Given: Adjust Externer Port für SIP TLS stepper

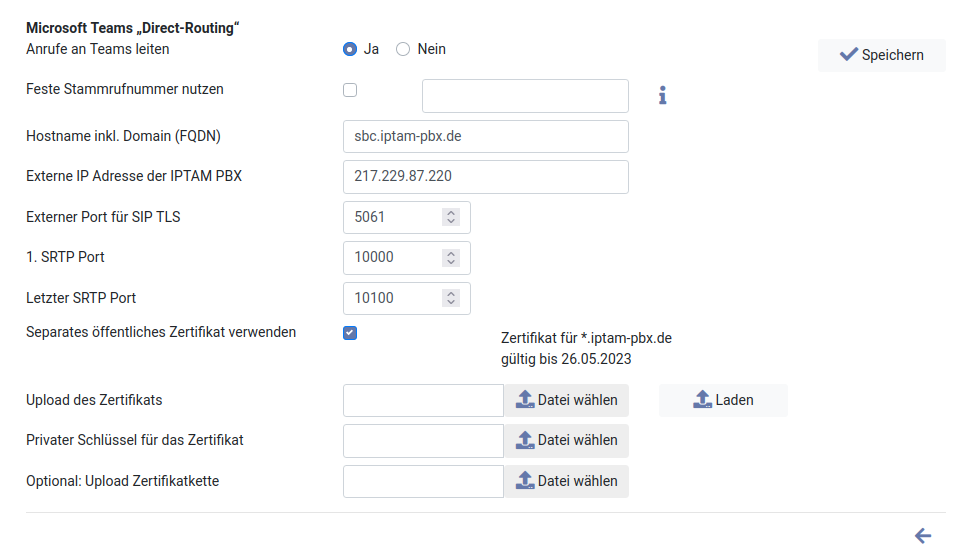Looking at the screenshot, I should pyautogui.click(x=451, y=217).
